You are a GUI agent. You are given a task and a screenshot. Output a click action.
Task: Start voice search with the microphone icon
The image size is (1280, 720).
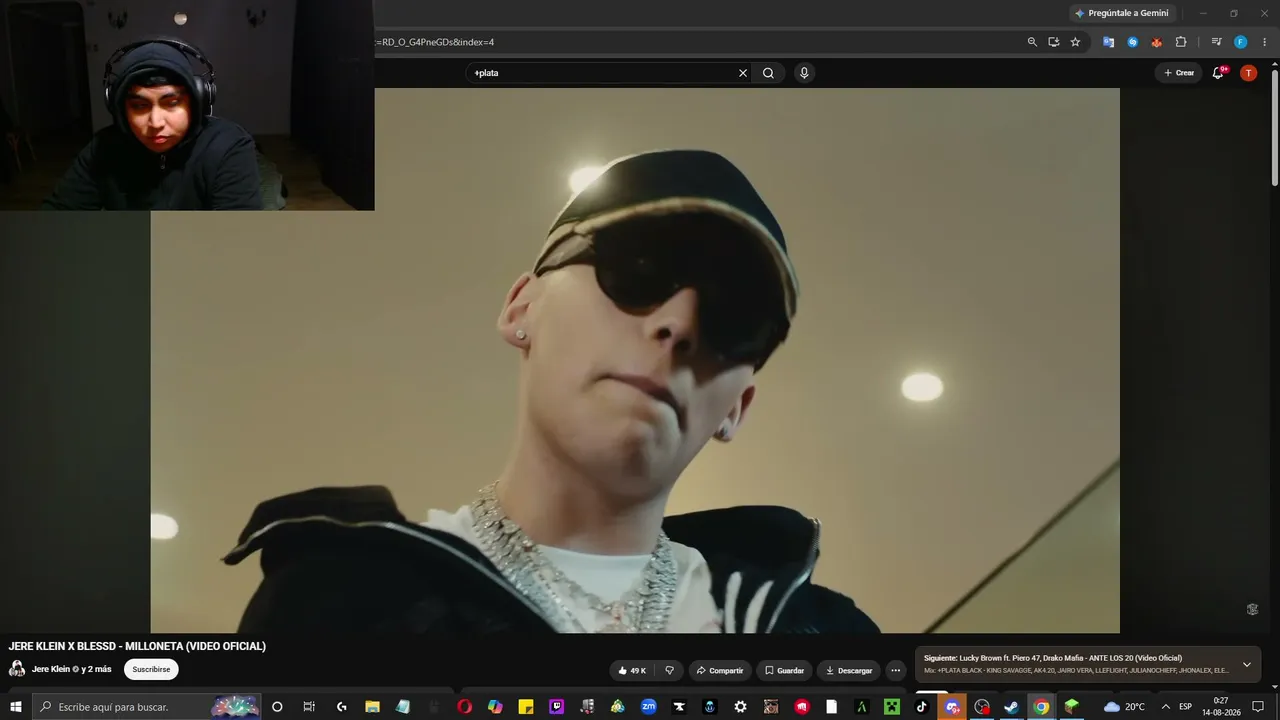[x=803, y=73]
